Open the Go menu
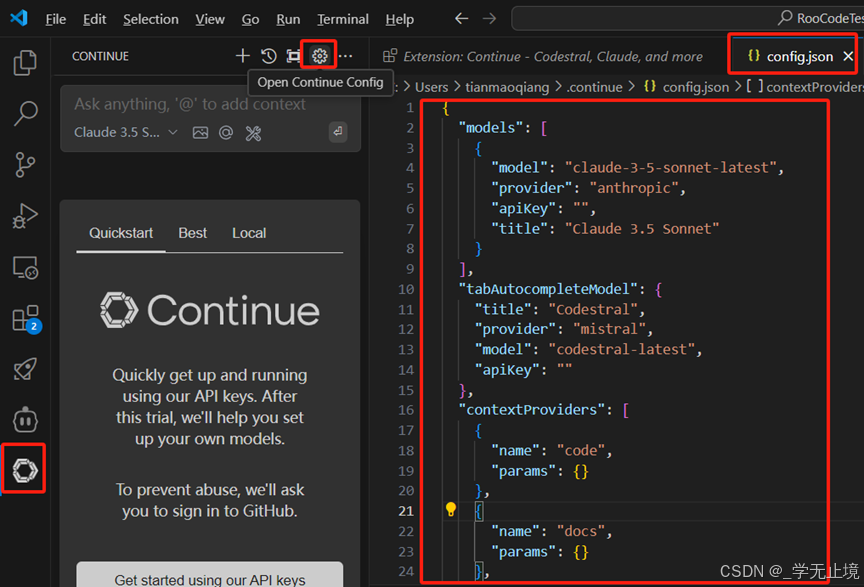Image resolution: width=864 pixels, height=587 pixels. tap(250, 19)
